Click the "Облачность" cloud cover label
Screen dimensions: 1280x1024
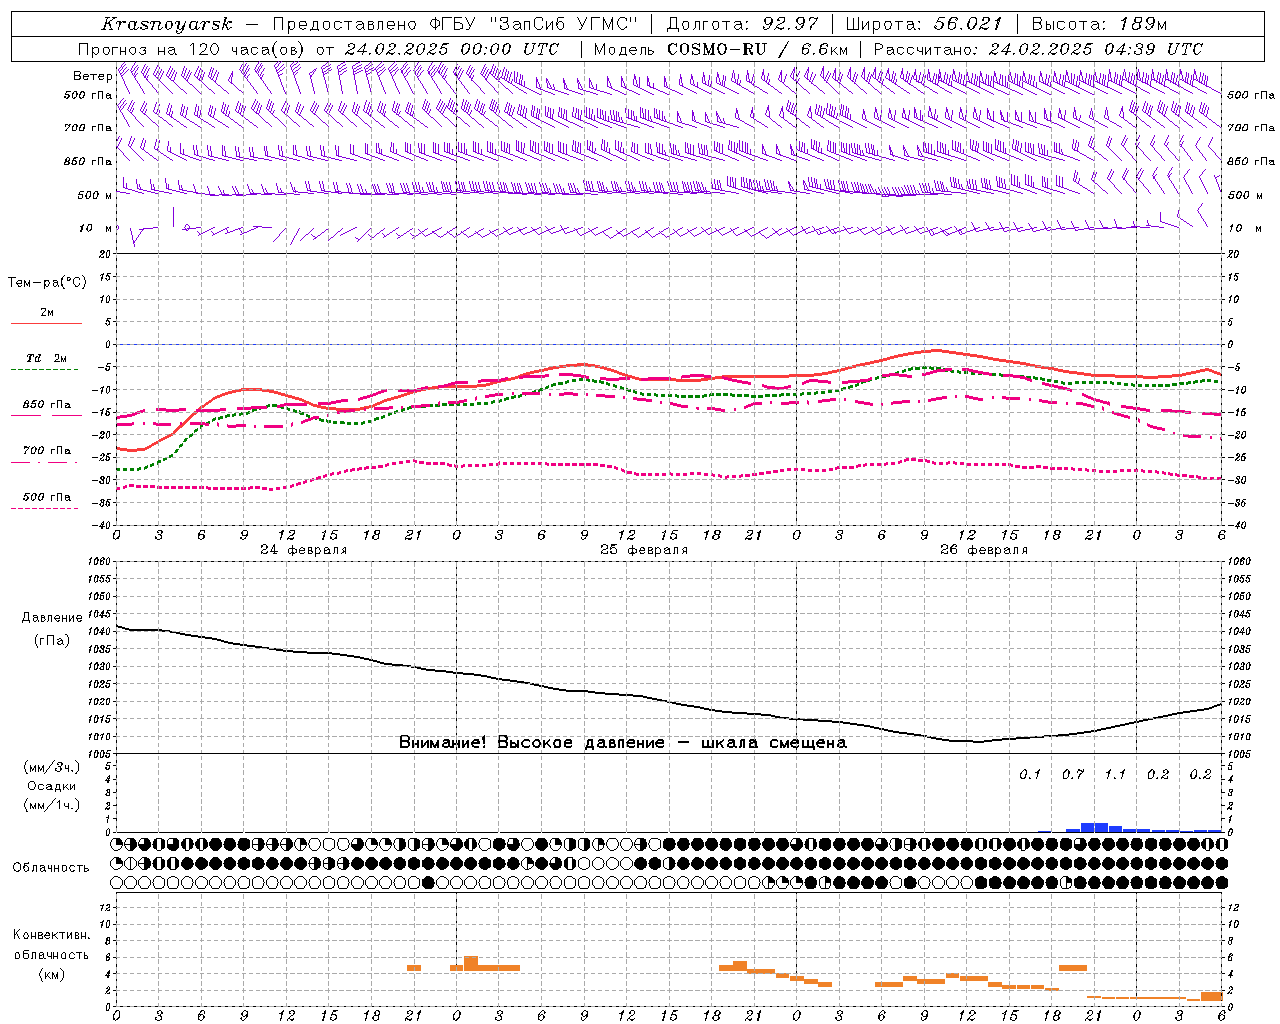pos(51,868)
